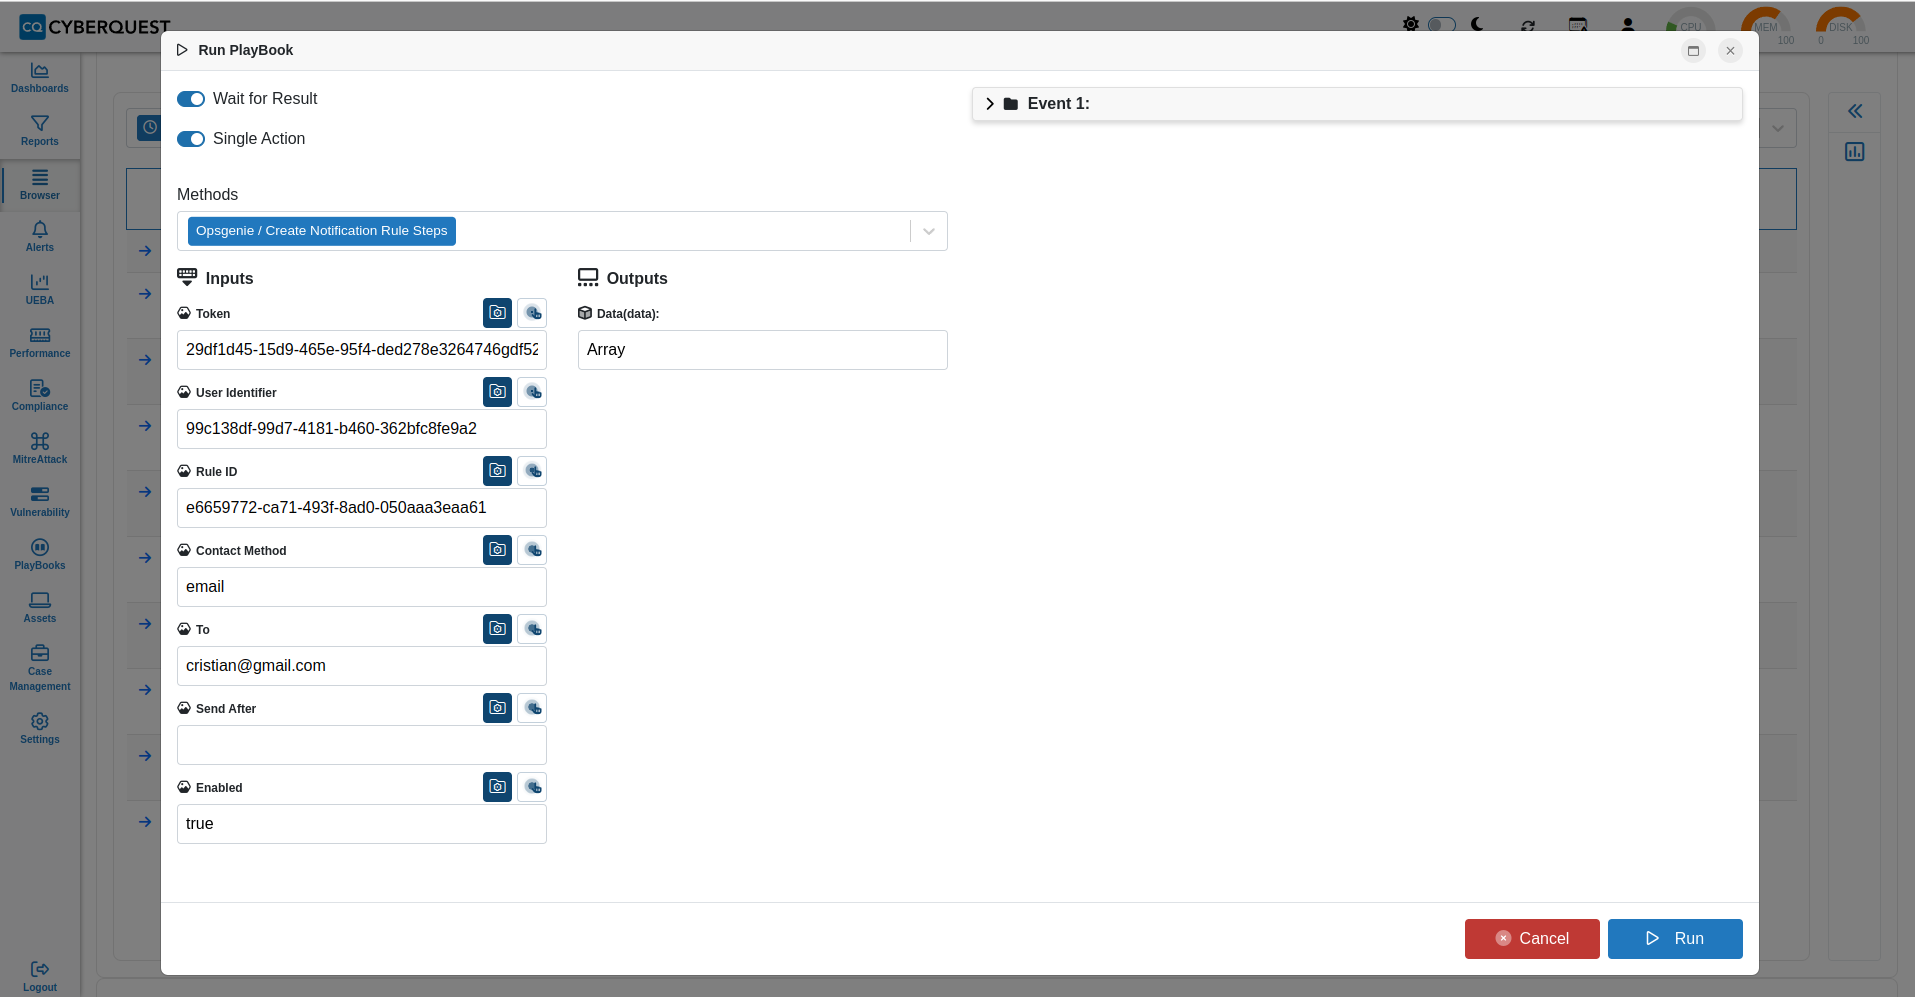1915x997 pixels.
Task: Click the Opsgenie Create Notification Rule Steps tag
Action: tap(322, 231)
